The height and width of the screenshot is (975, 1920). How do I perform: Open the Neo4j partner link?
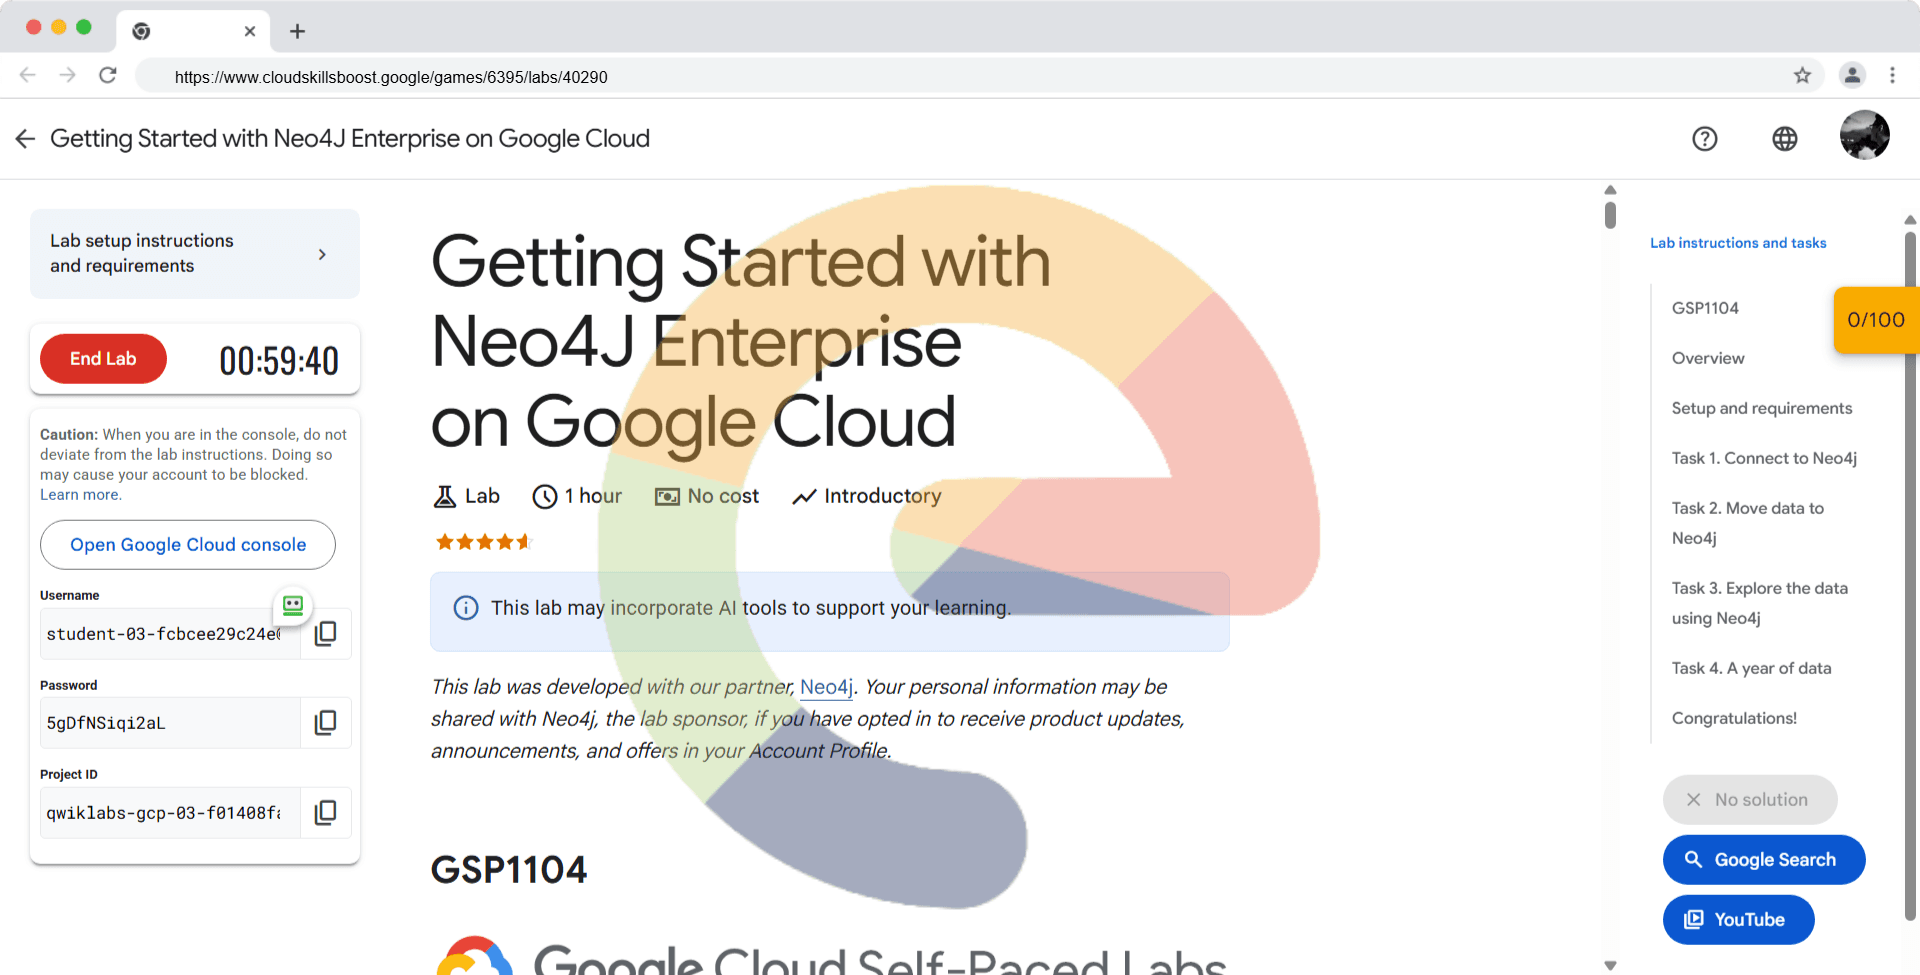pos(827,687)
